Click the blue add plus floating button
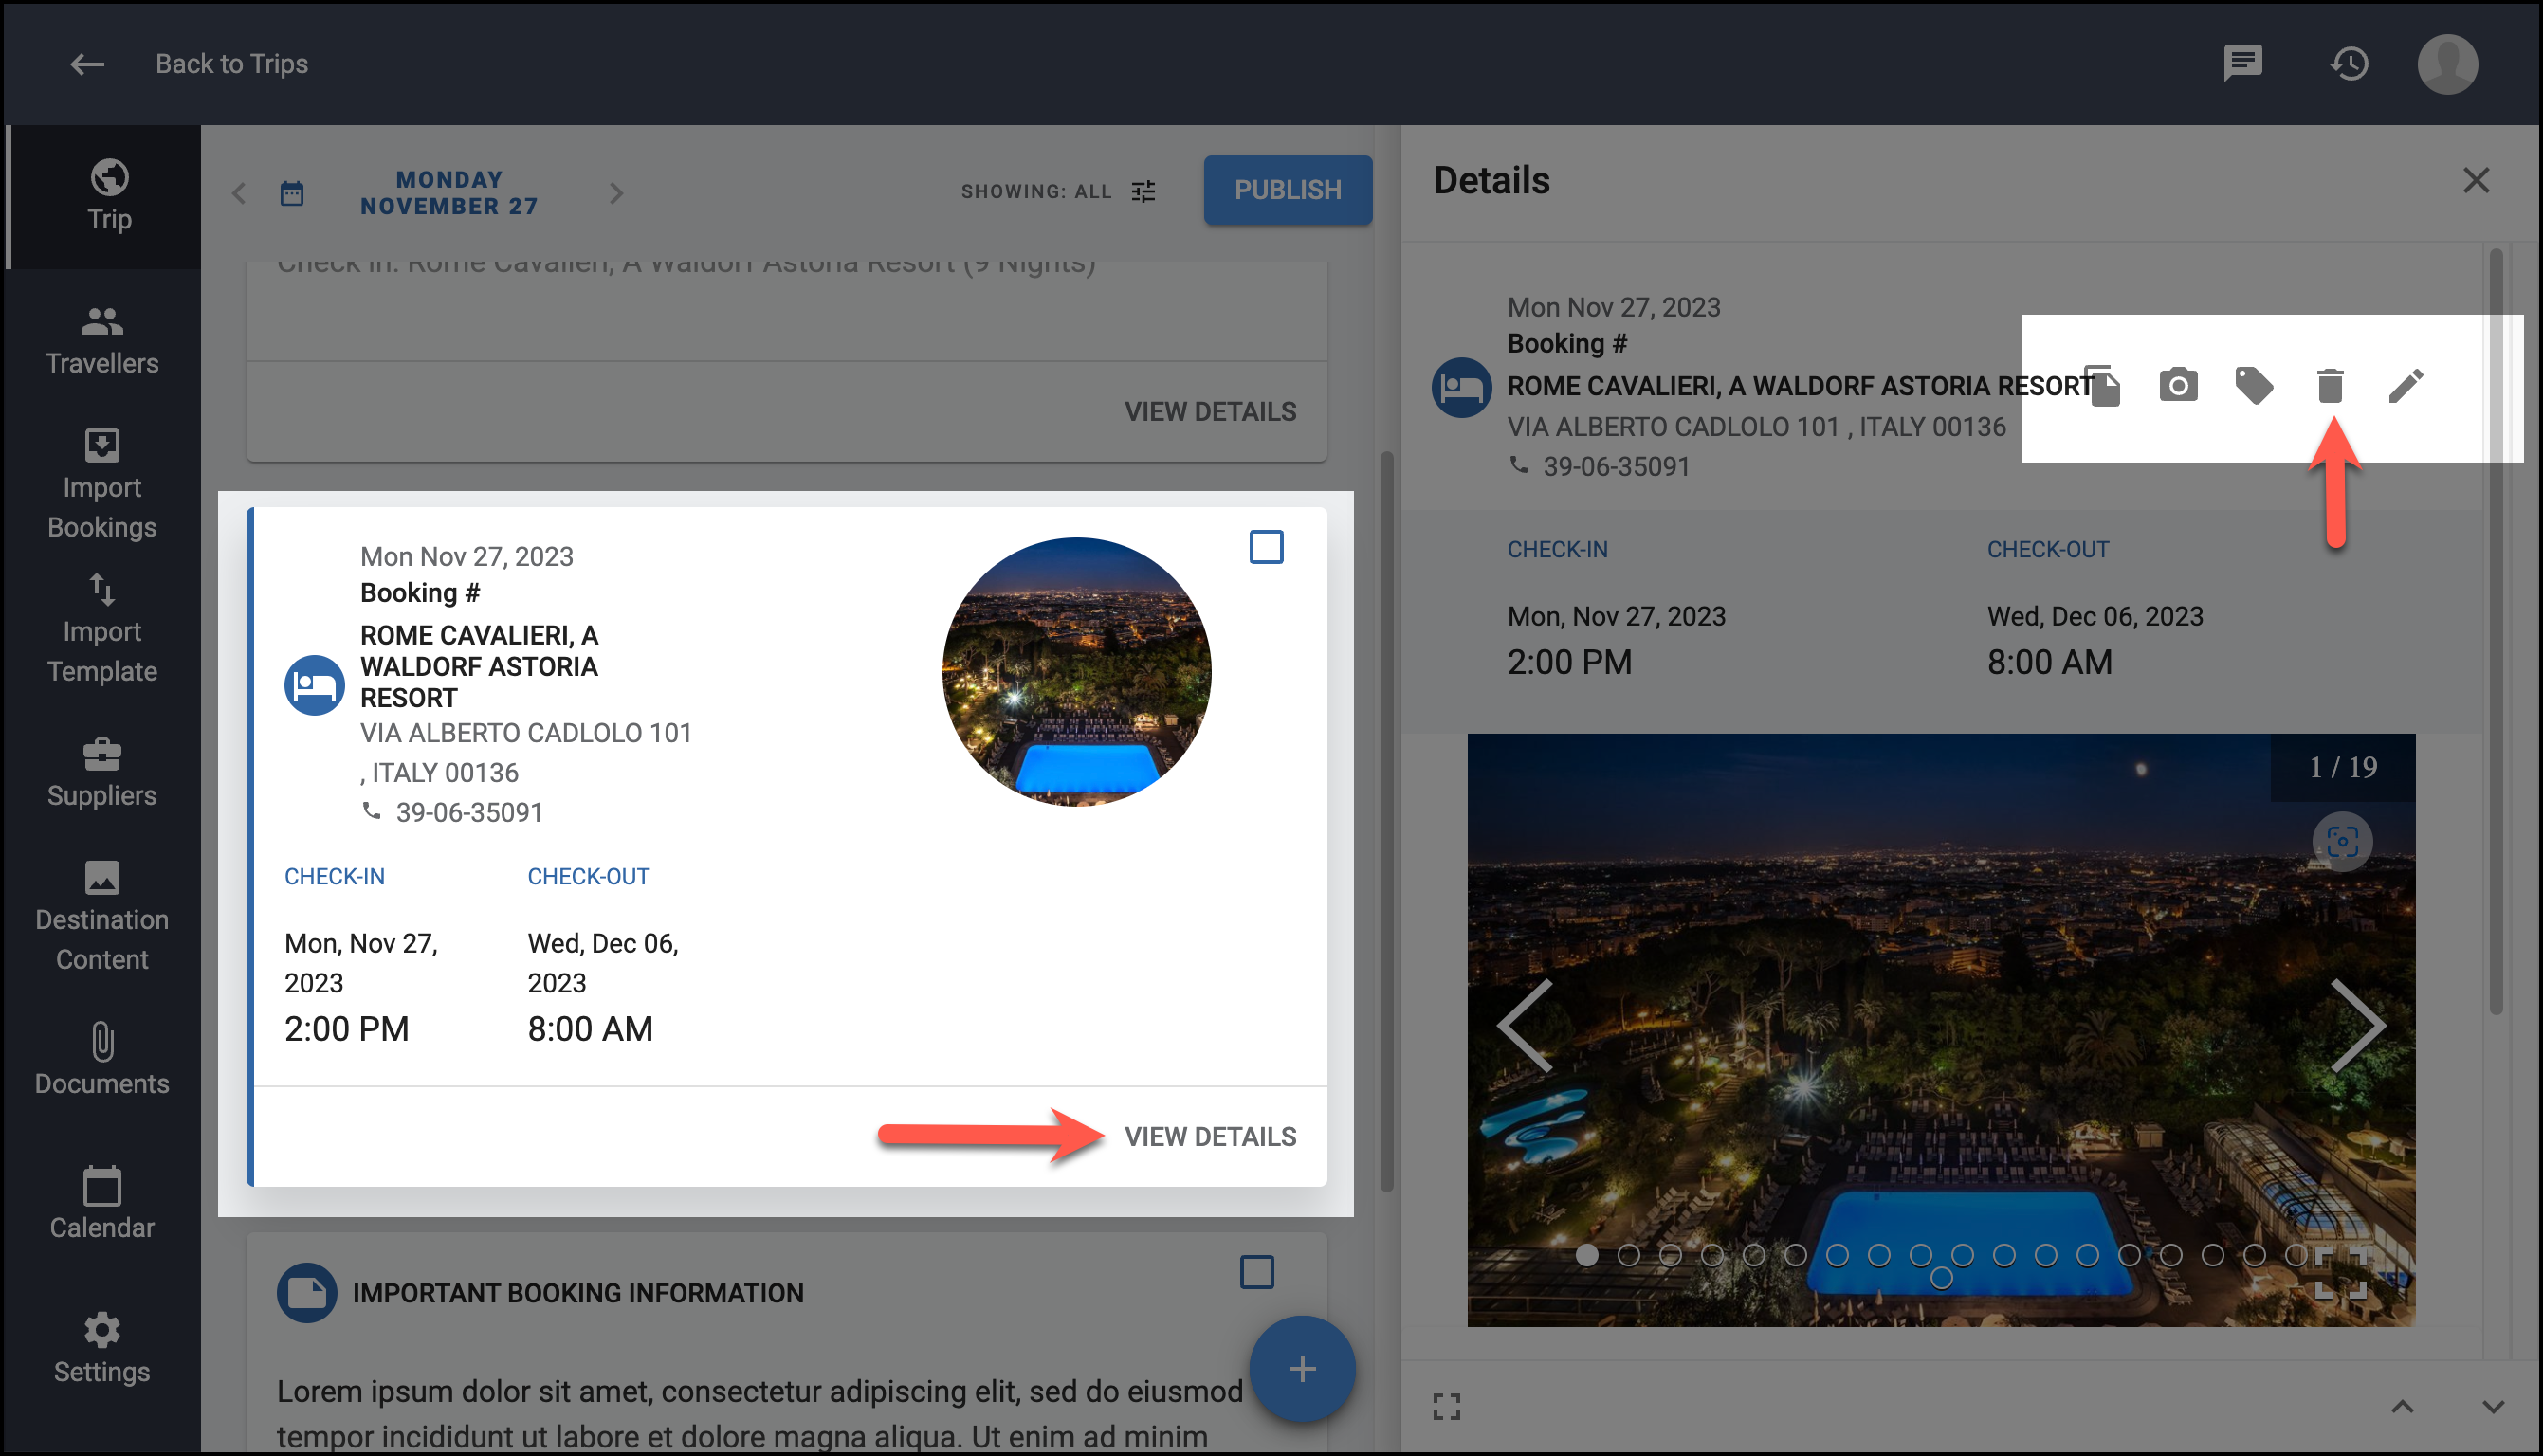This screenshot has height=1456, width=2543. pos(1301,1368)
